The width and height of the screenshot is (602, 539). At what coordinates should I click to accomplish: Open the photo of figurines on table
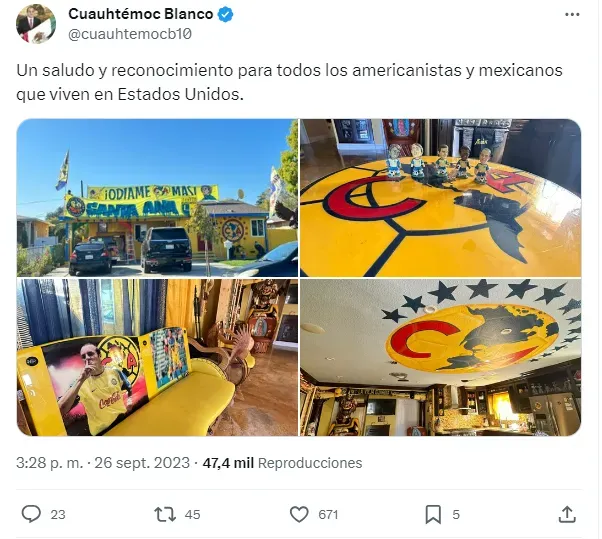tap(440, 198)
